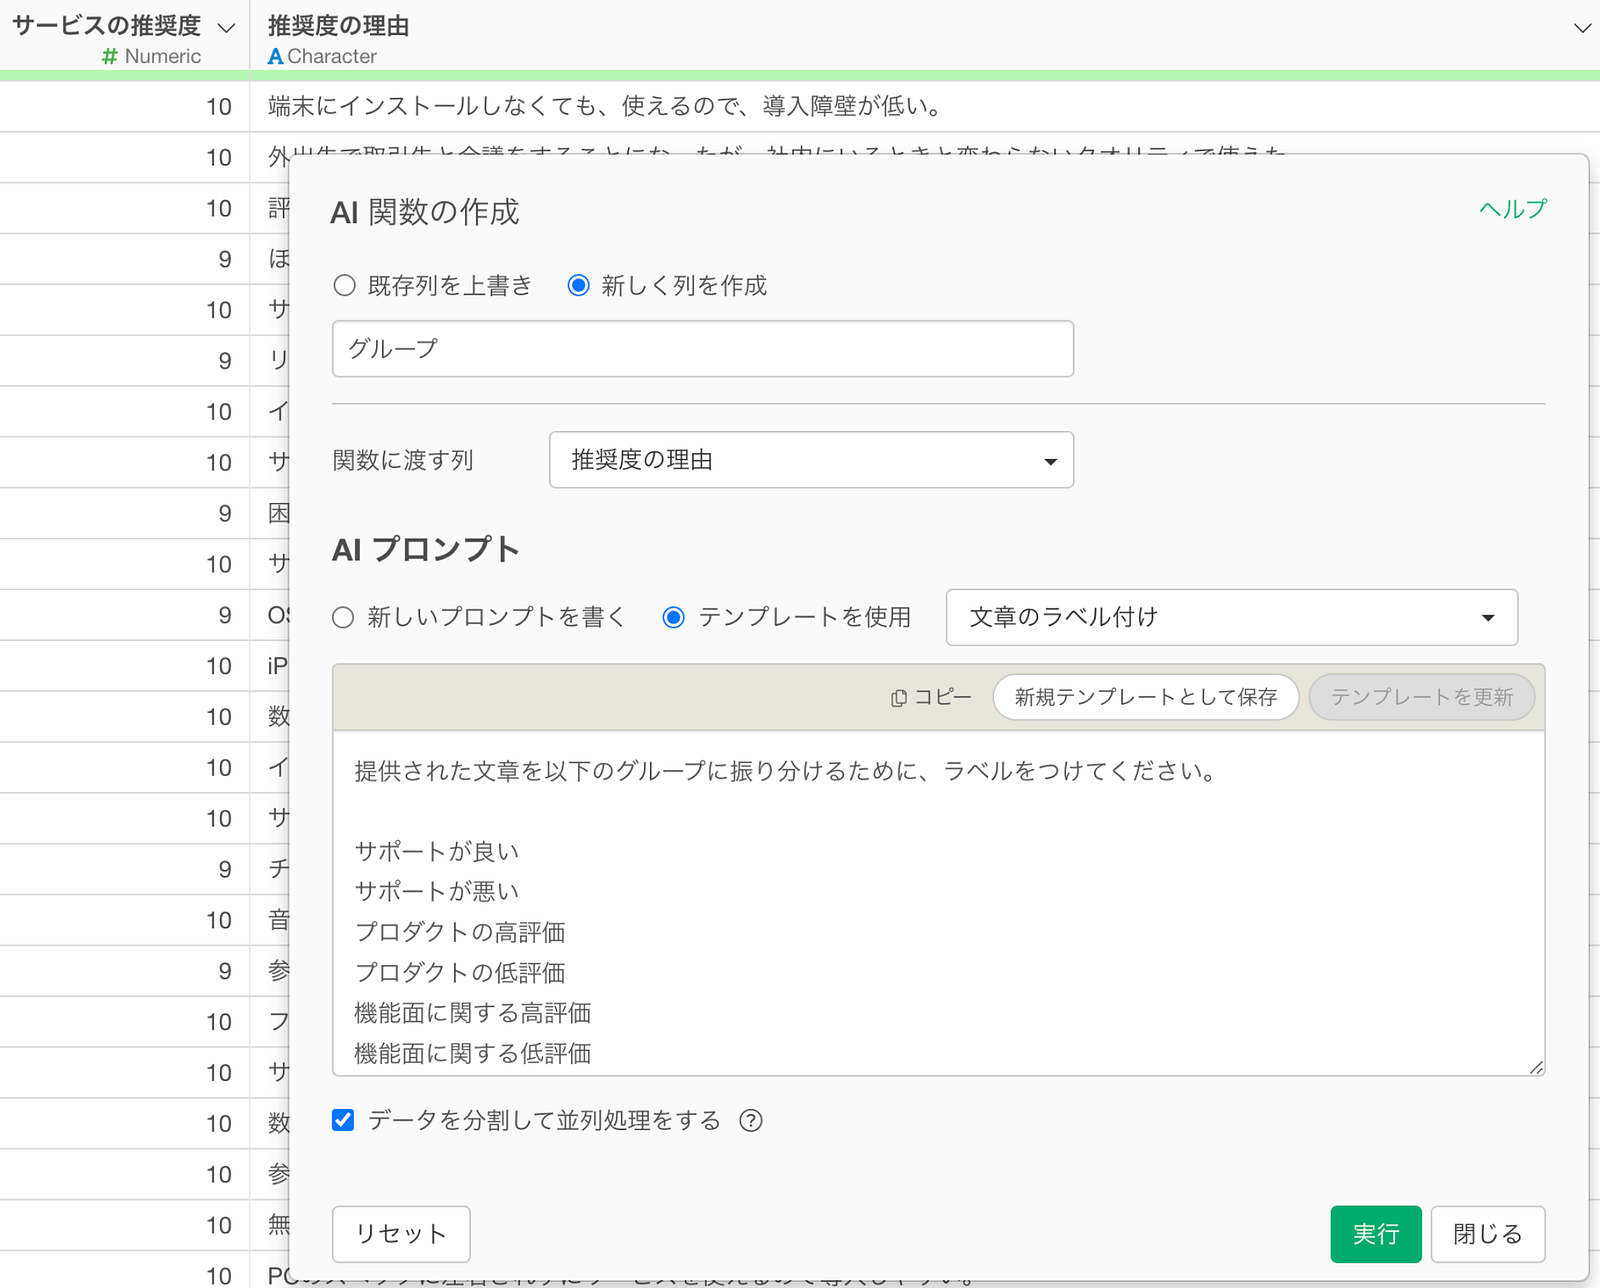Open the 文章のラベル付け template dropdown
1600x1288 pixels.
tap(1232, 617)
